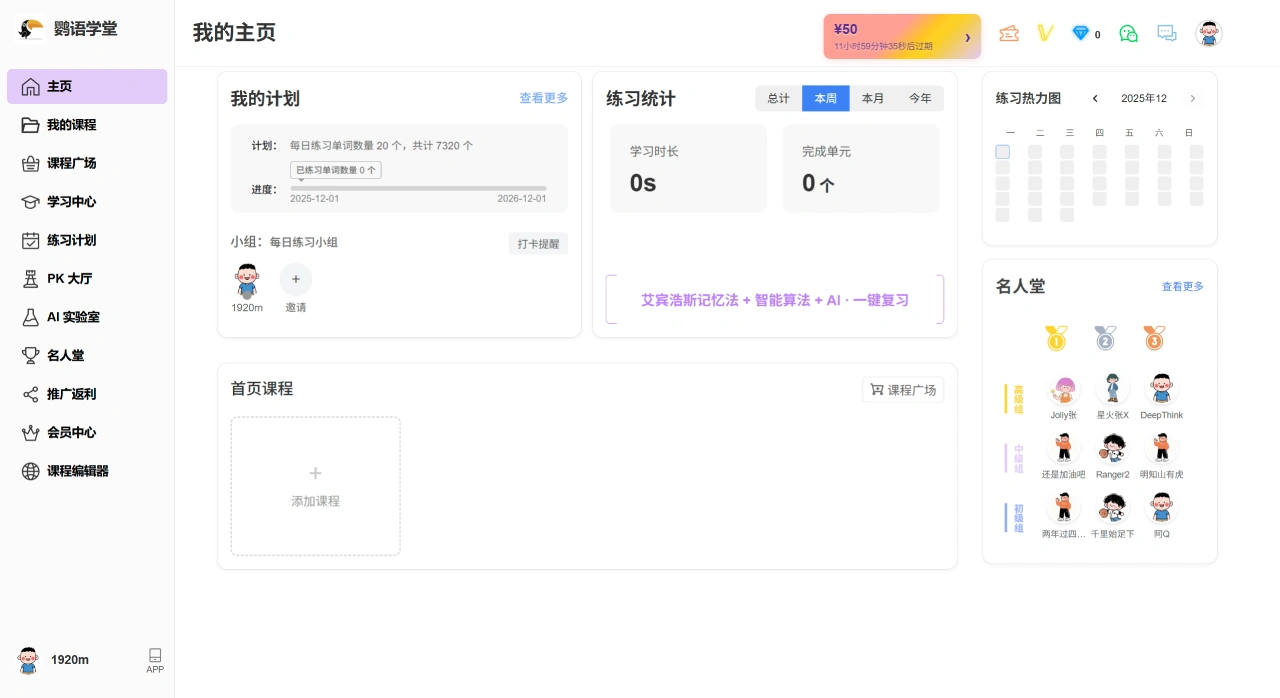Toggle the 打卡提醒 reminder option

[x=537, y=243]
